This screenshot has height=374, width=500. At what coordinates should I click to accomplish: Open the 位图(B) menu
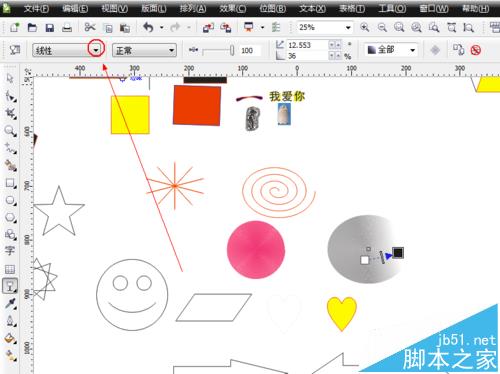(272, 8)
